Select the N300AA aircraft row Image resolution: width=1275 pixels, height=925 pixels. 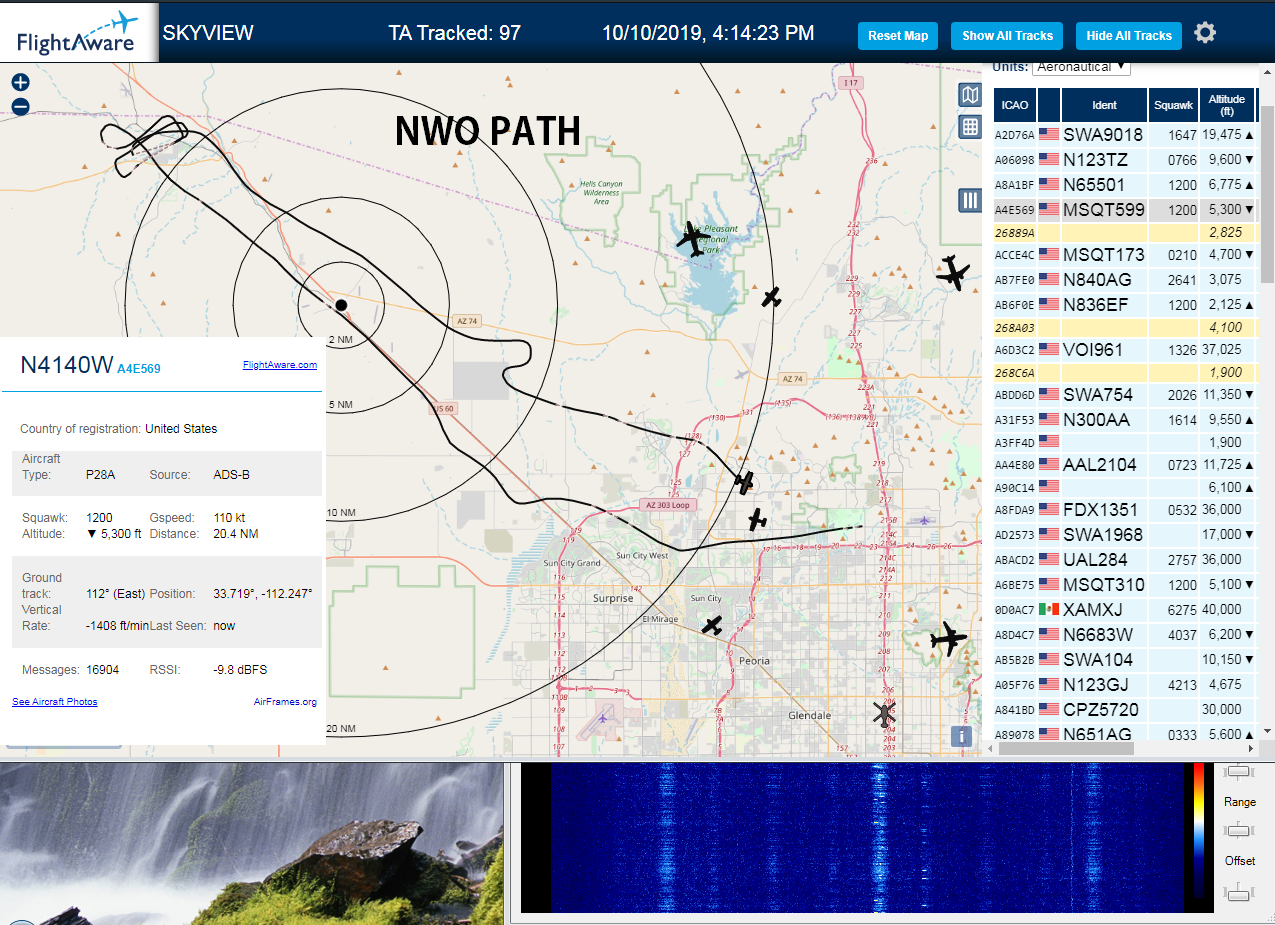point(1124,419)
